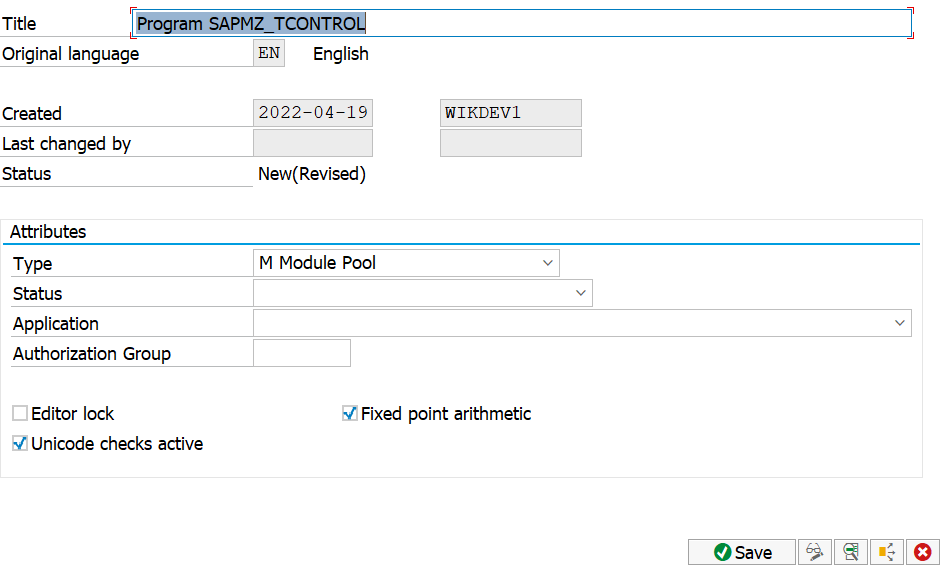The image size is (942, 569).
Task: Click the magnifier search-list icon
Action: pos(851,552)
